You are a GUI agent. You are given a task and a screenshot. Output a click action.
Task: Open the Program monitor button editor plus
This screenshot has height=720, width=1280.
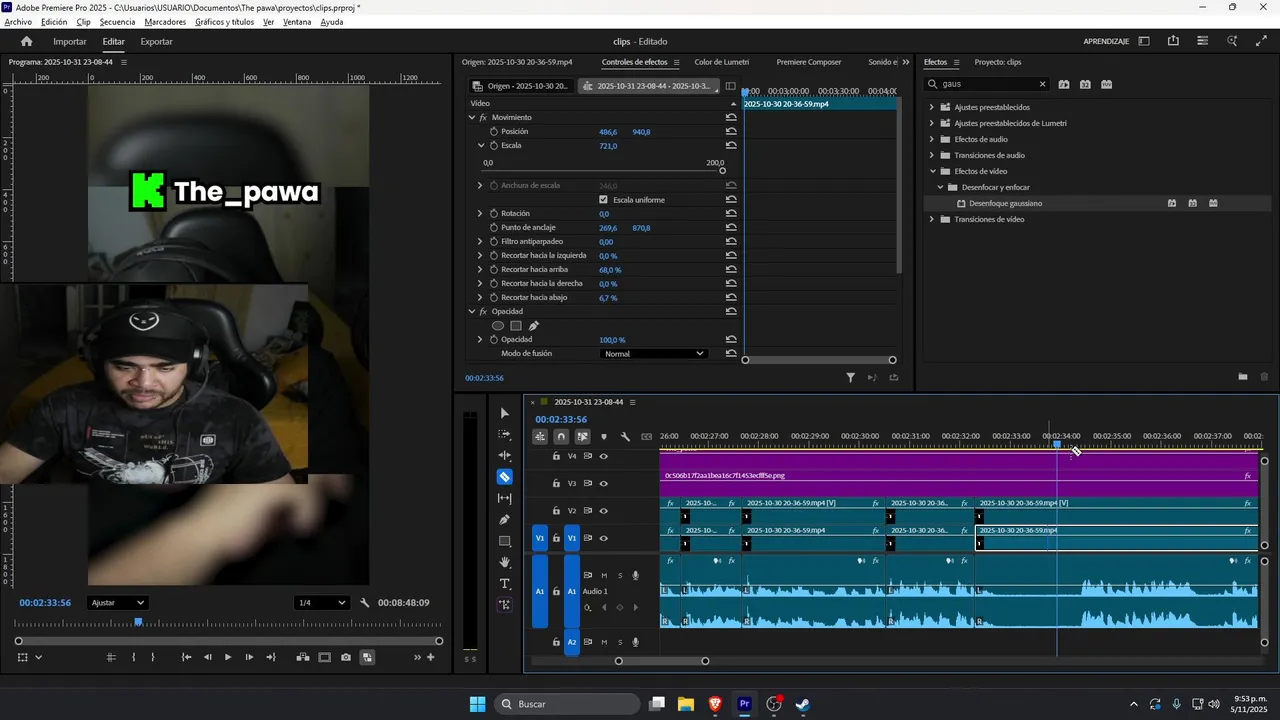pyautogui.click(x=431, y=657)
